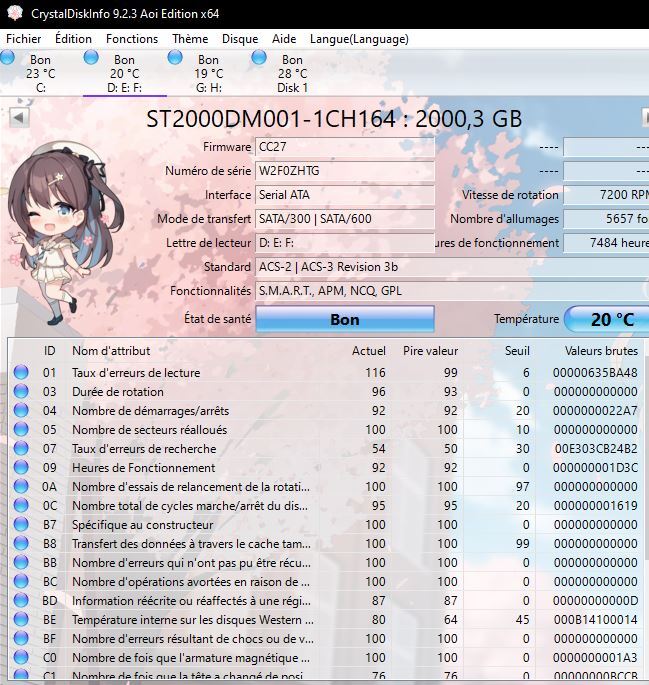Viewport: 649px width, 685px height.
Task: Select the G: H: disk tab
Action: [208, 73]
